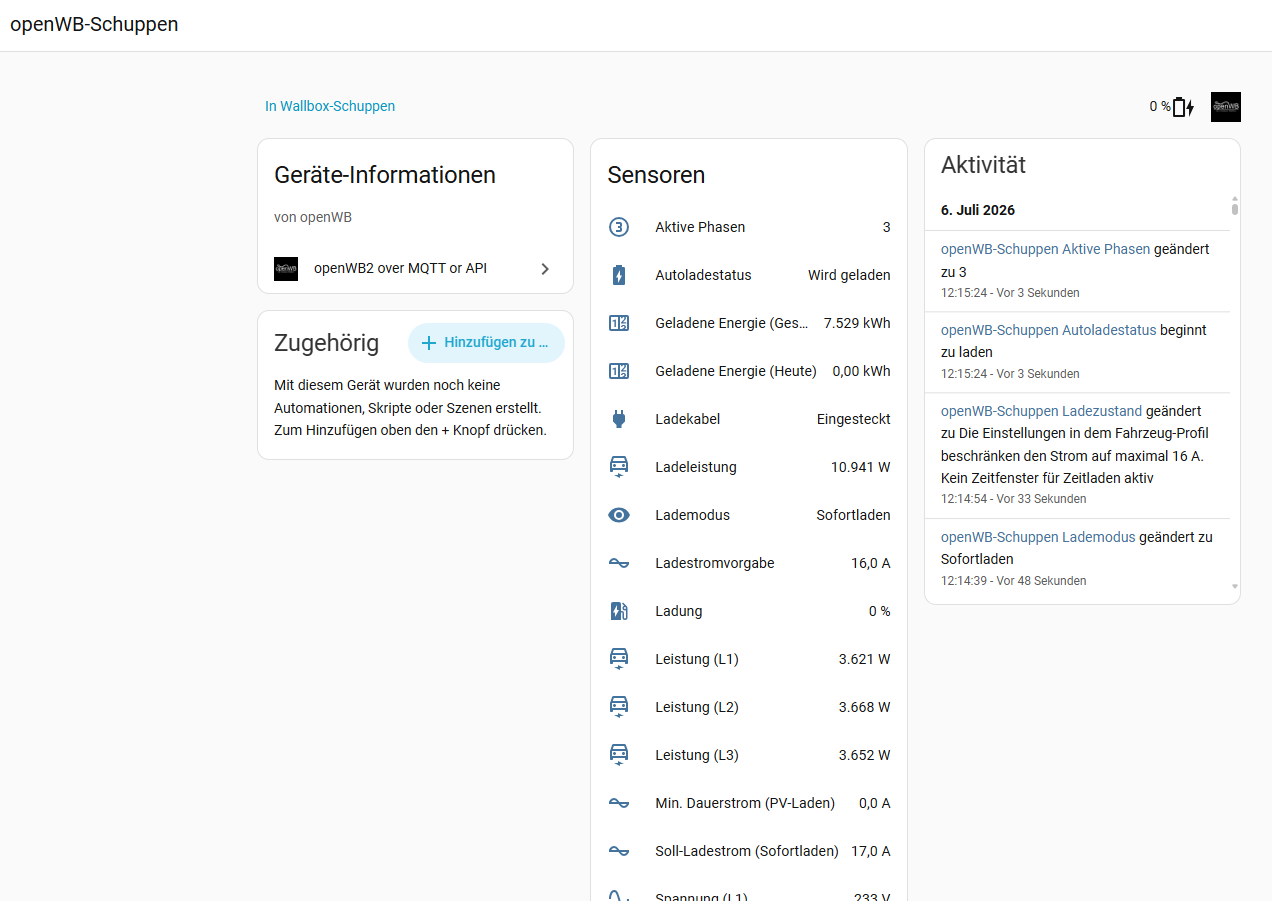This screenshot has height=901, width=1272.
Task: Open the In Wallbox-Schuppen area link
Action: tap(330, 106)
